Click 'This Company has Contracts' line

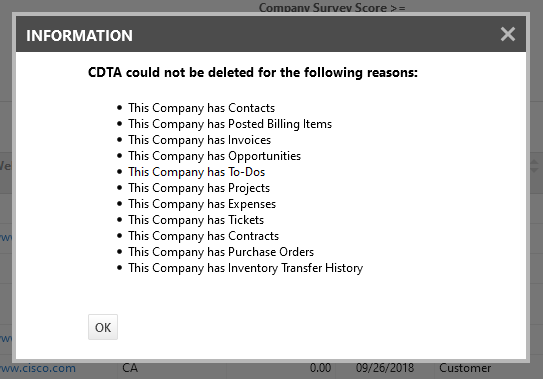pyautogui.click(x=203, y=236)
